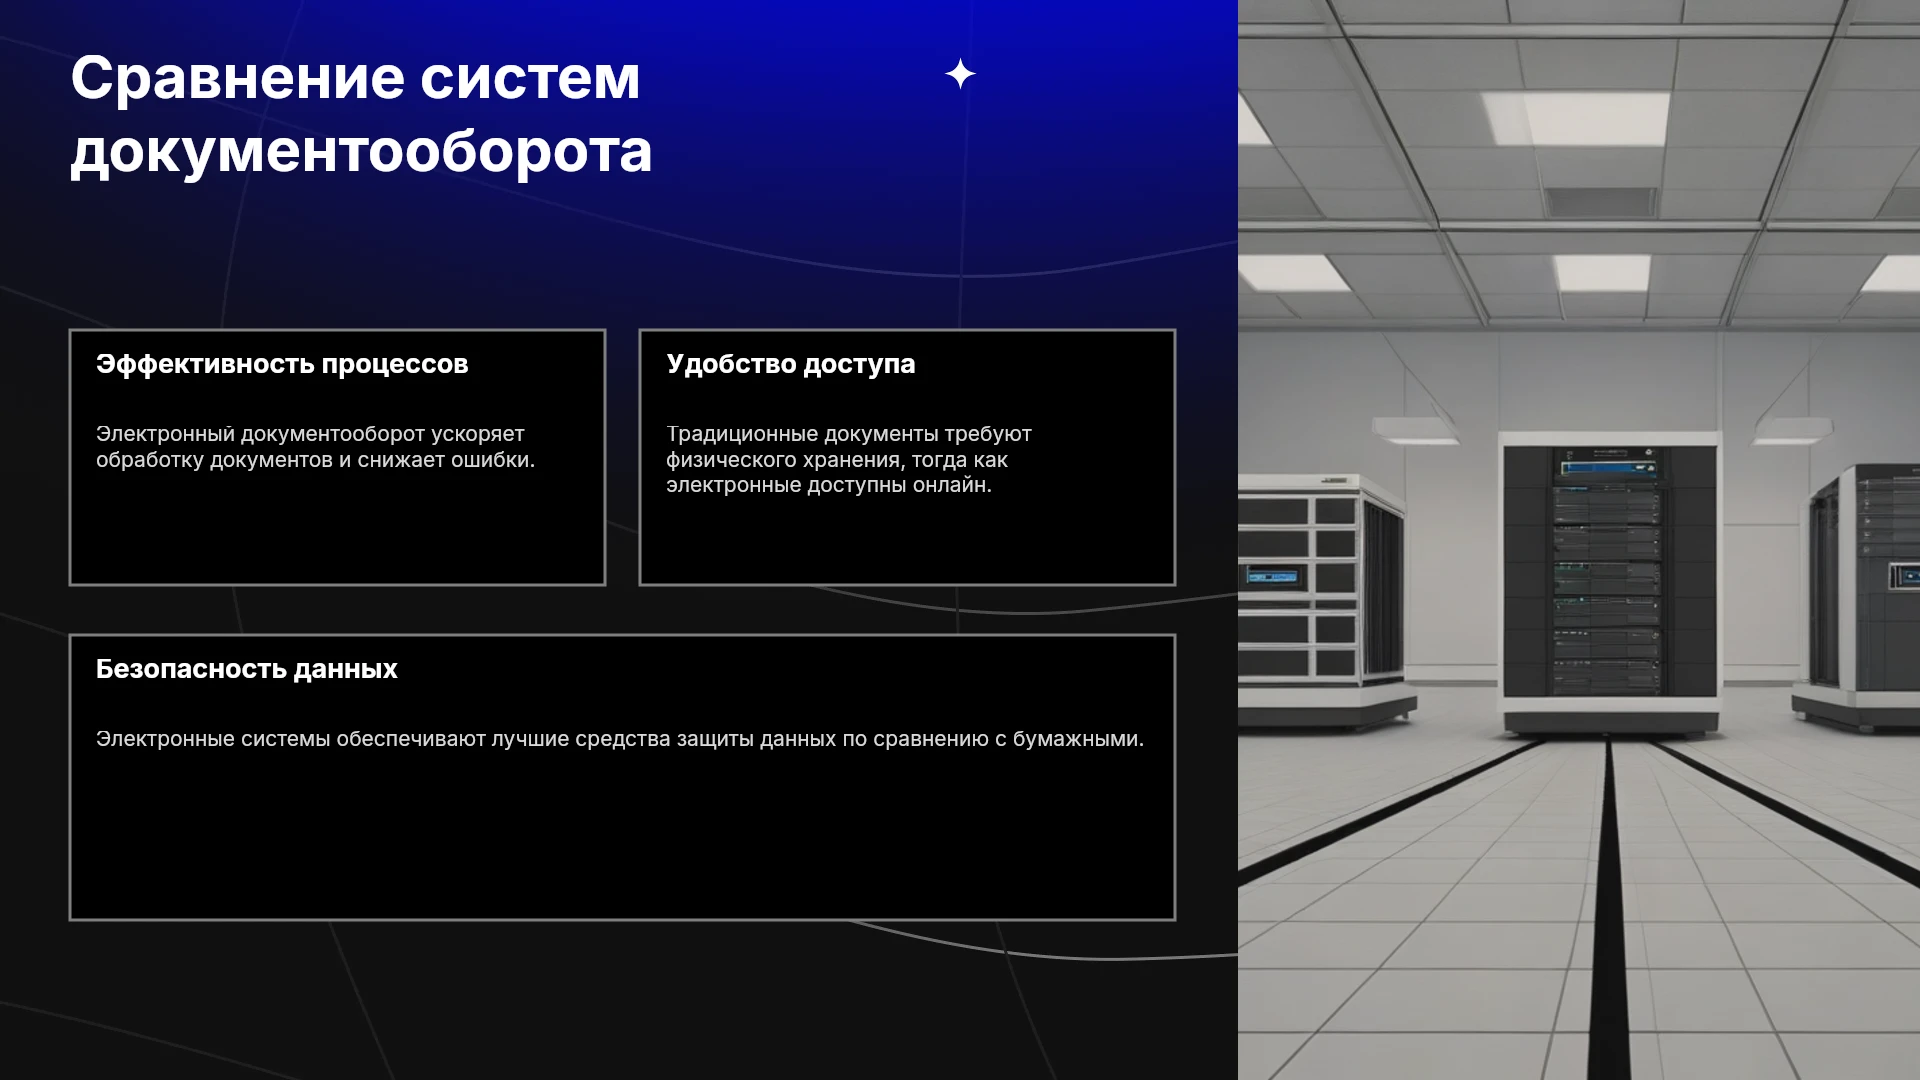Click the hanging lamp above left rack

point(1414,431)
